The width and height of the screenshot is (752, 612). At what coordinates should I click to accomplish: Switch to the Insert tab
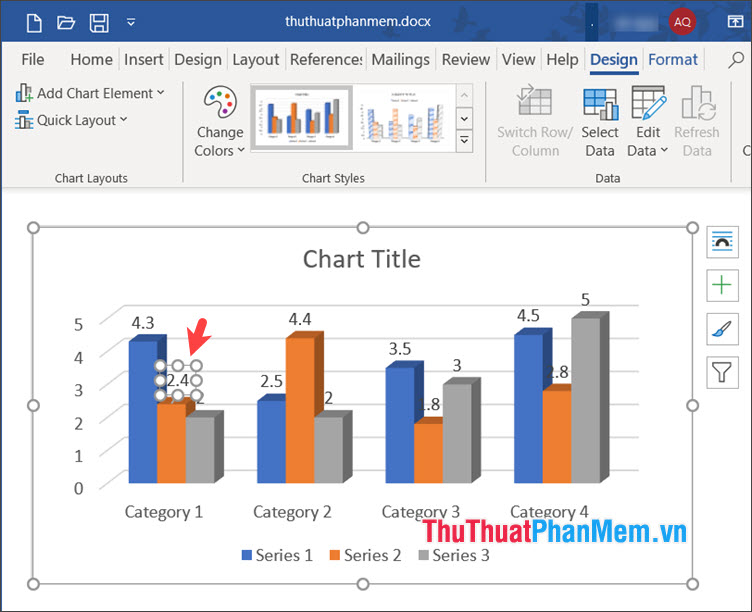pyautogui.click(x=143, y=59)
